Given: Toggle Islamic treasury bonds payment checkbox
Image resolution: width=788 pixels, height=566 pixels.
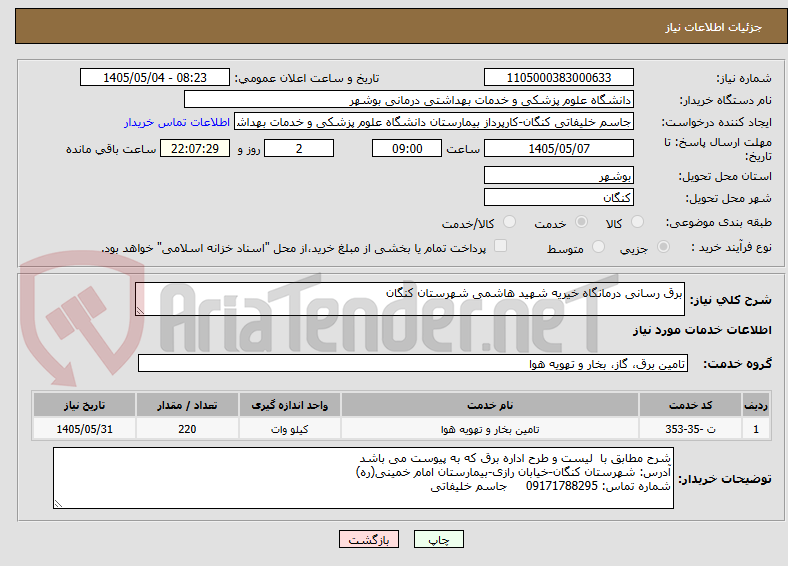Looking at the screenshot, I should coord(501,246).
